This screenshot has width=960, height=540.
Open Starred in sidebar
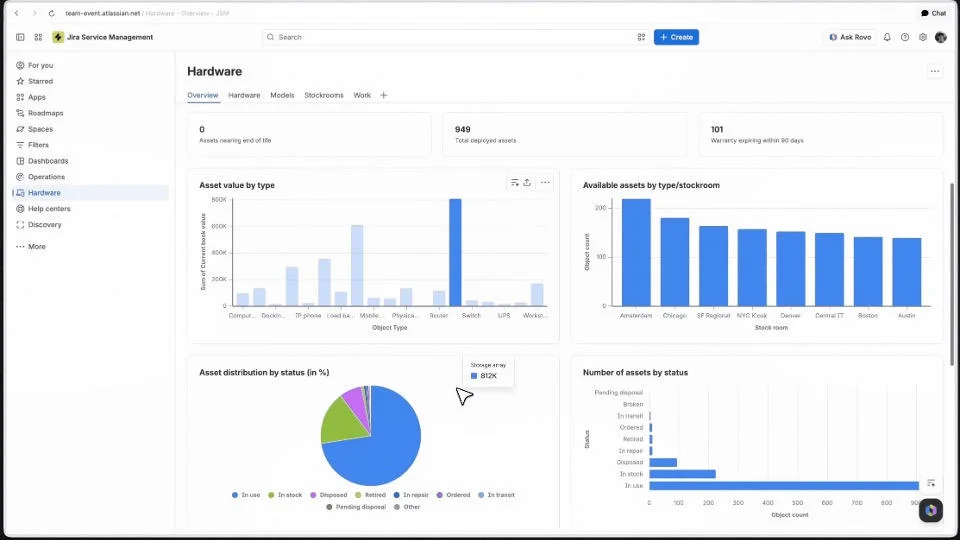(91, 81)
